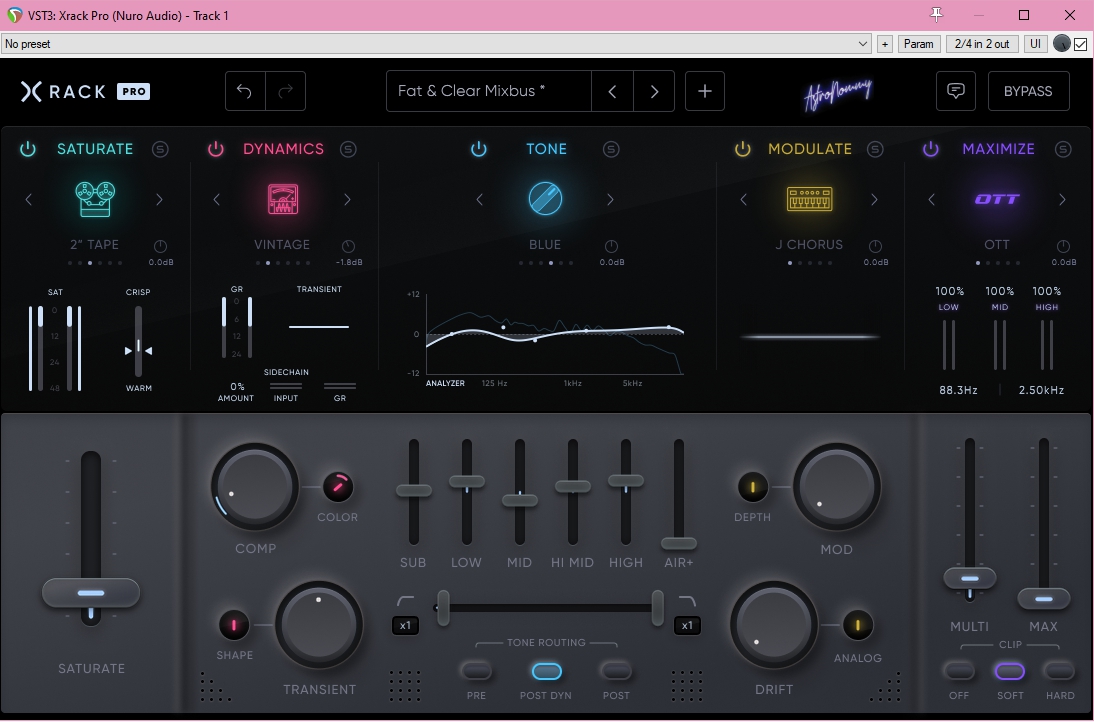
Task: Toggle the Tone module power
Action: 479,149
